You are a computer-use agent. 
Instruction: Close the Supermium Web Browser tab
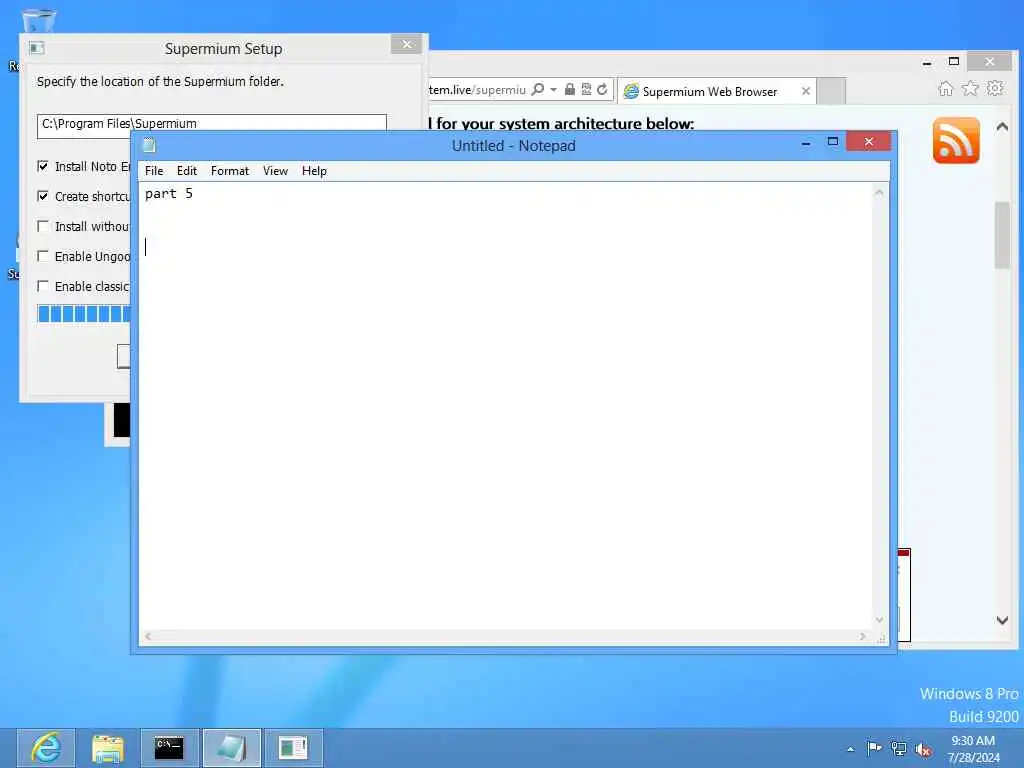[x=806, y=91]
